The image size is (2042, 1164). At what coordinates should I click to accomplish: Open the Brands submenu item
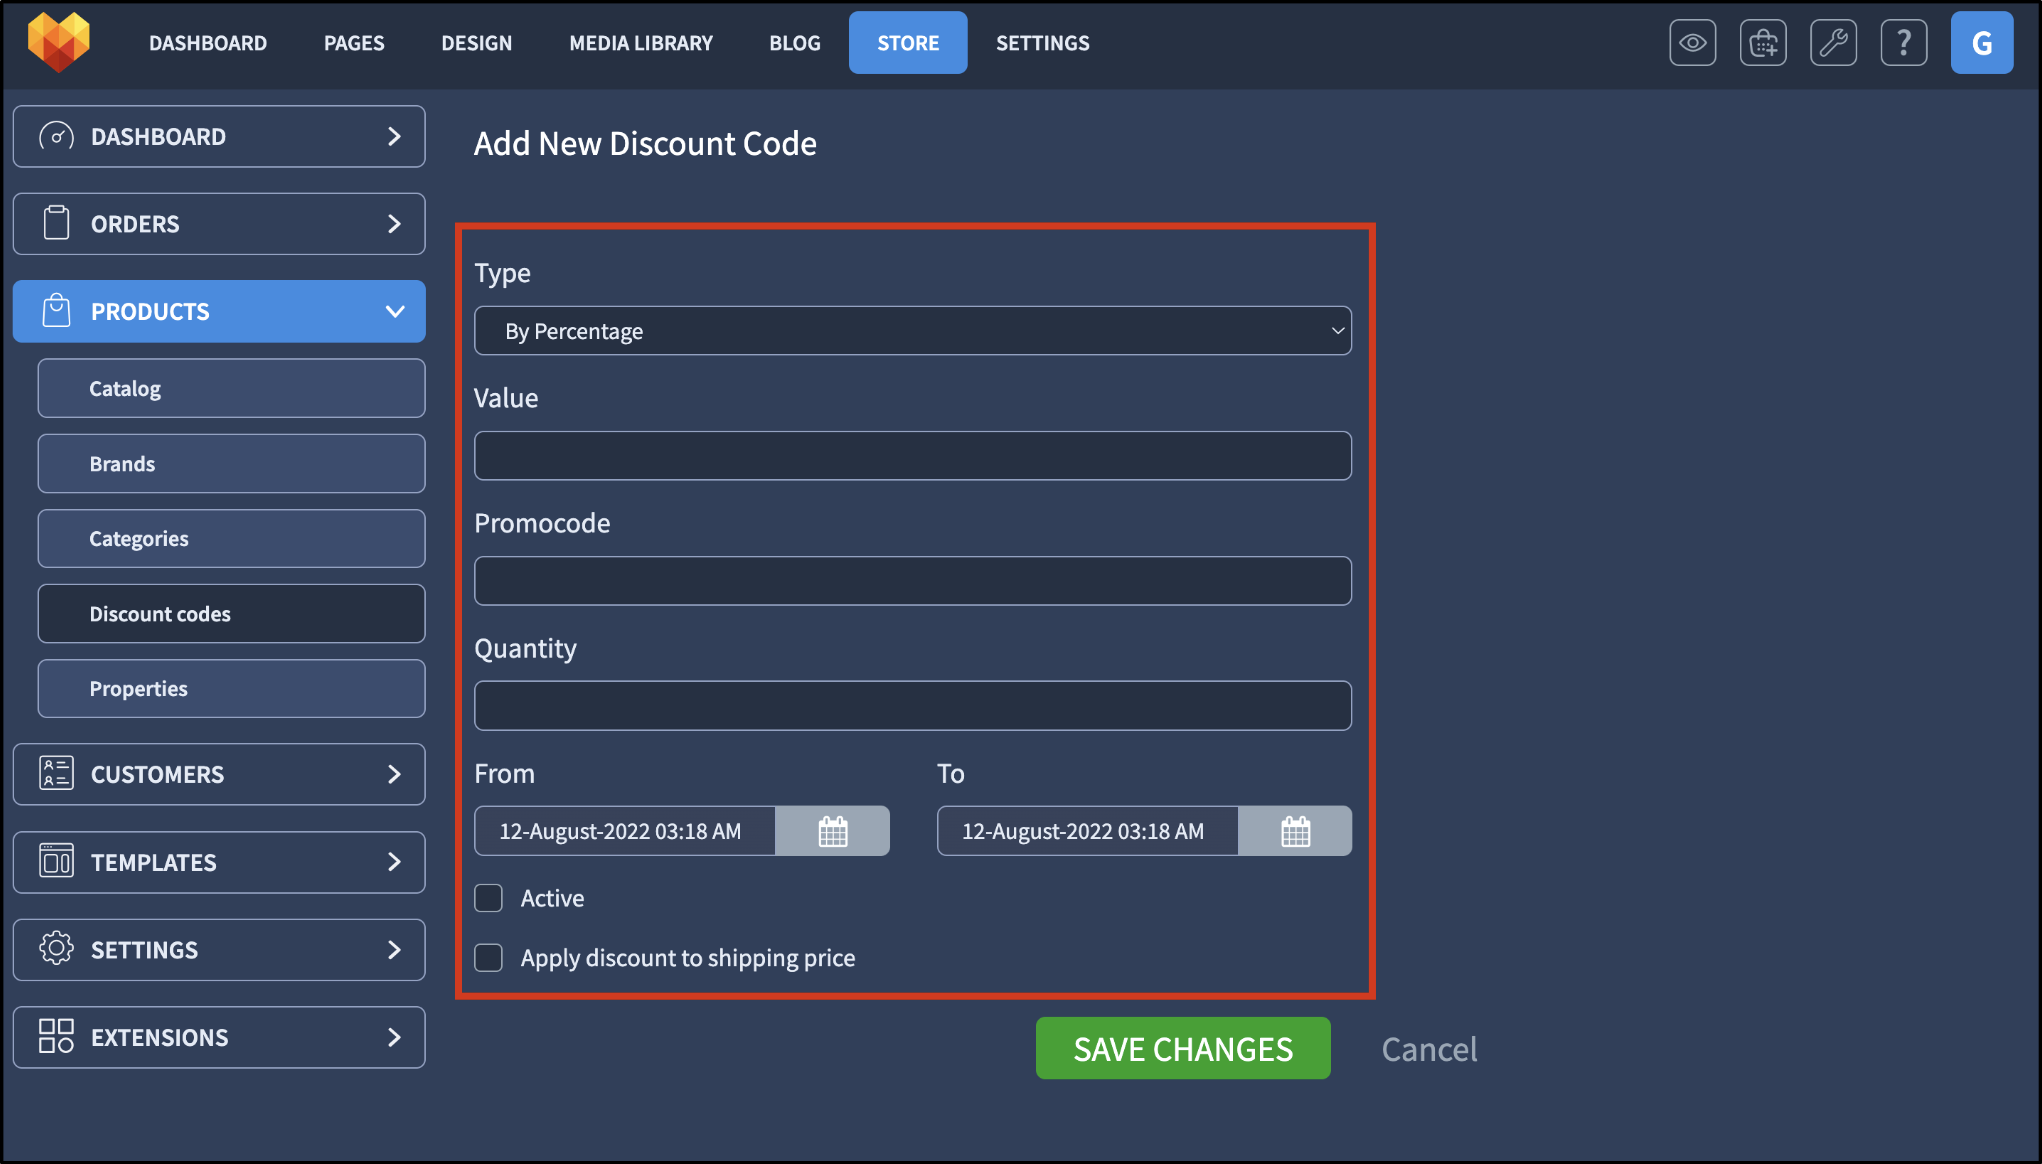click(231, 463)
